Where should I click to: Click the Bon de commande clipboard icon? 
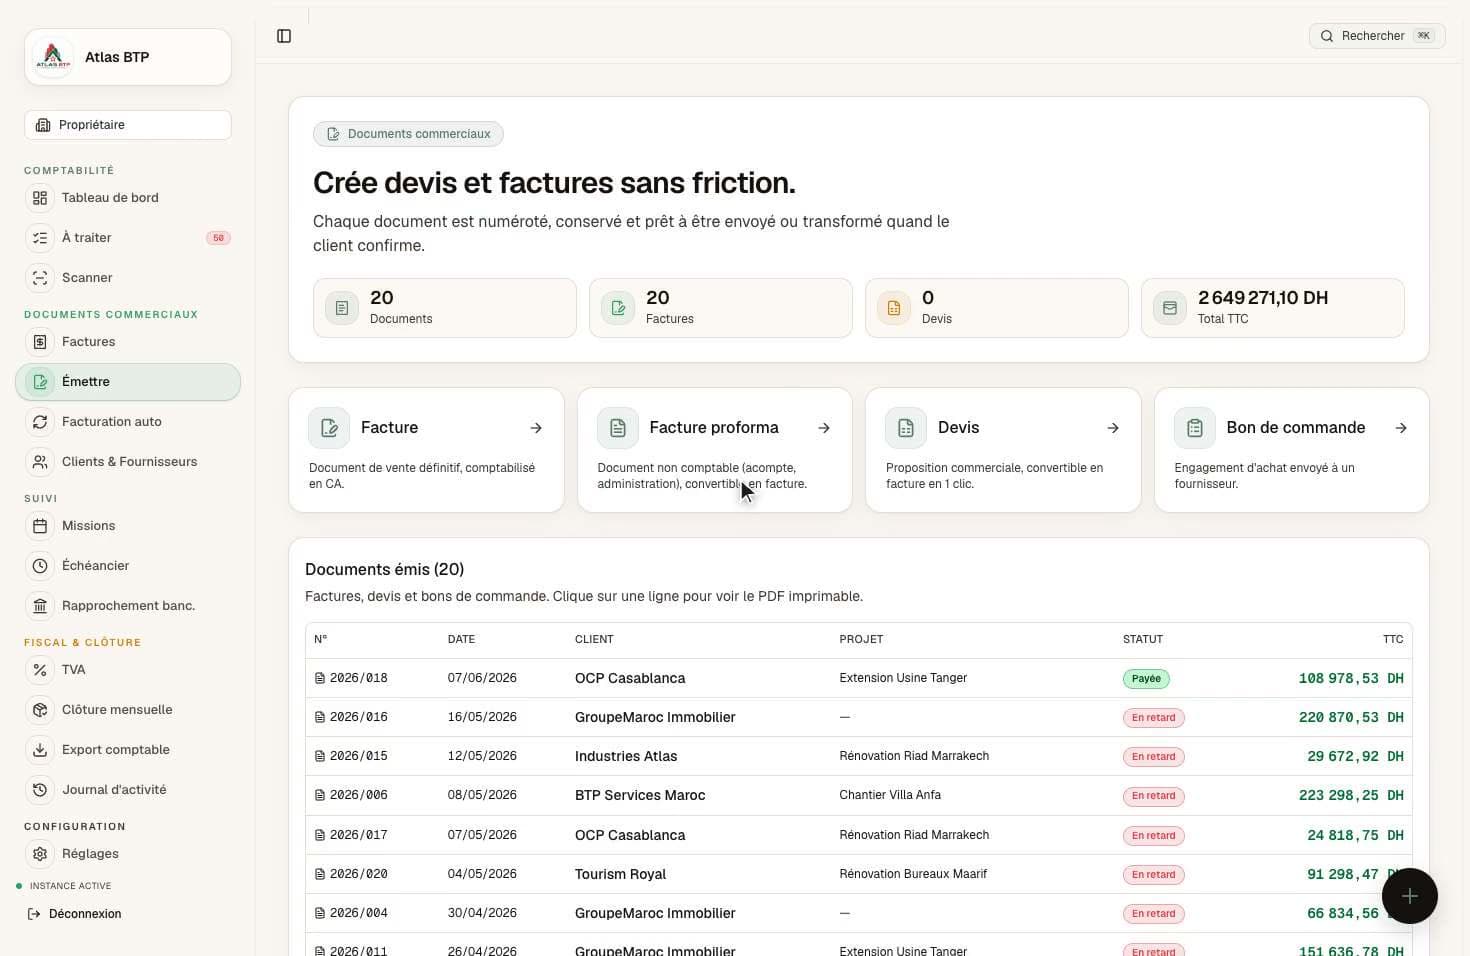tap(1195, 428)
